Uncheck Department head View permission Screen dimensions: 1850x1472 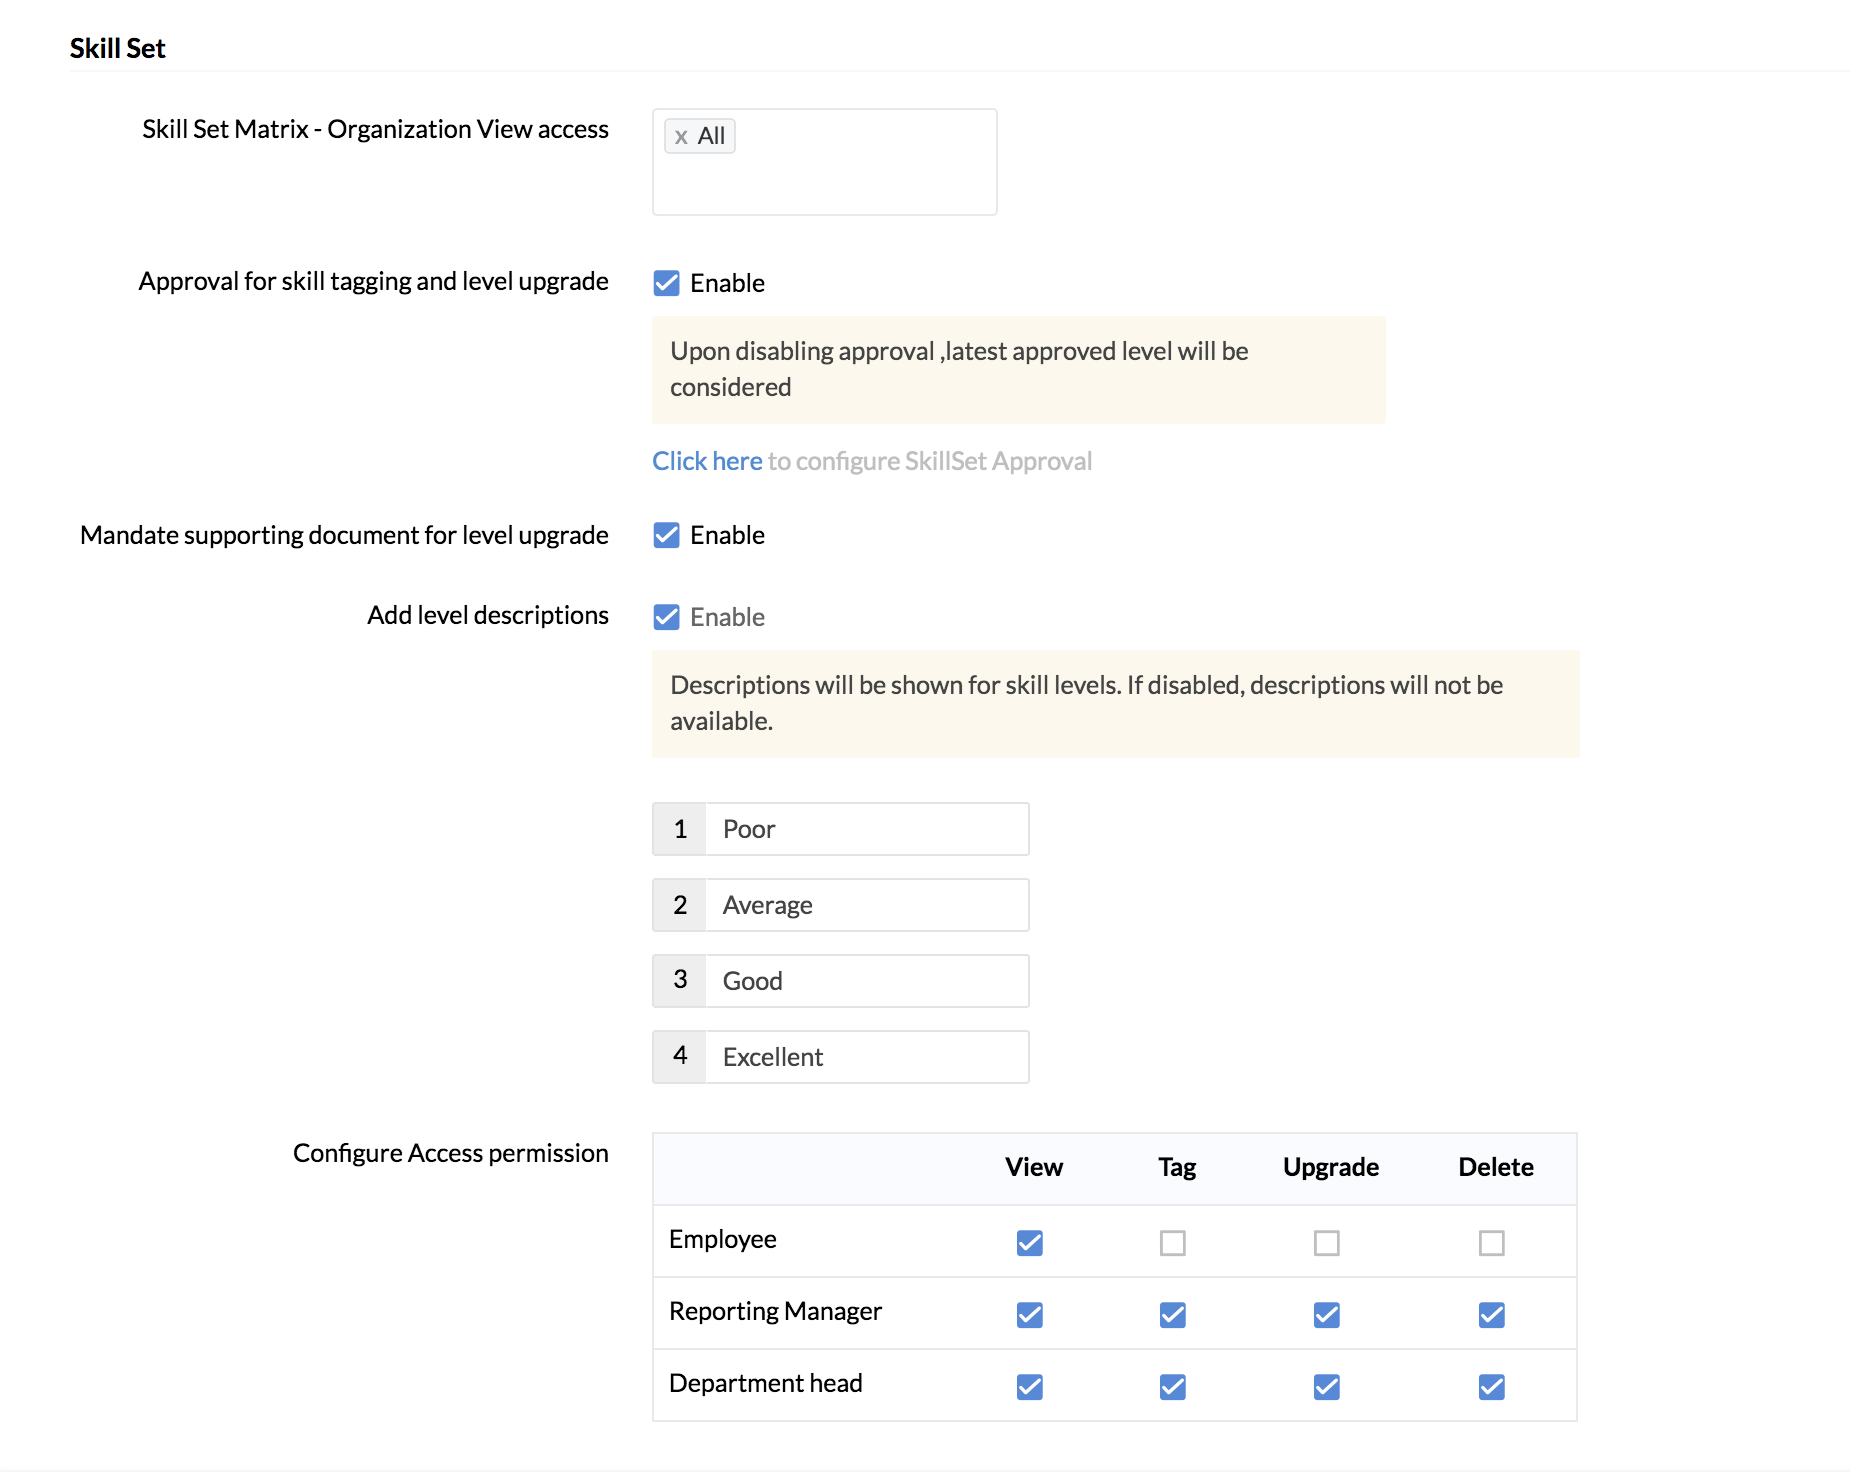click(1029, 1387)
